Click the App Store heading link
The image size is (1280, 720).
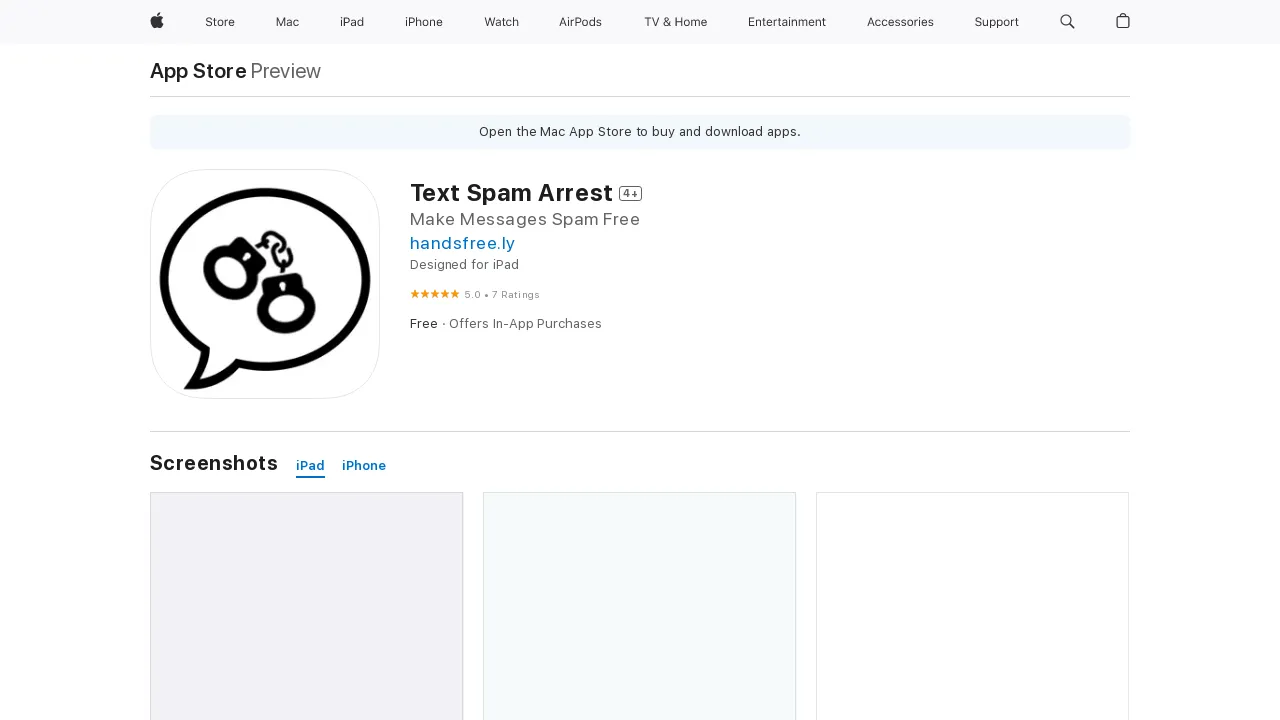pos(198,71)
